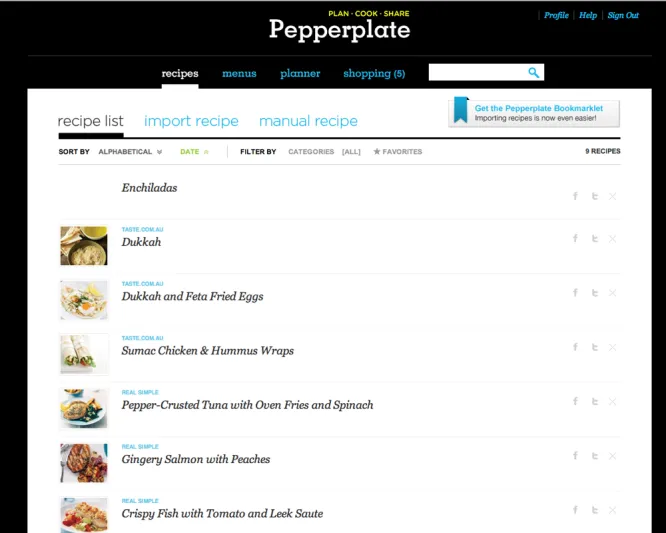This screenshot has width=666, height=533.
Task: Sort recipes by date
Action: [x=194, y=152]
